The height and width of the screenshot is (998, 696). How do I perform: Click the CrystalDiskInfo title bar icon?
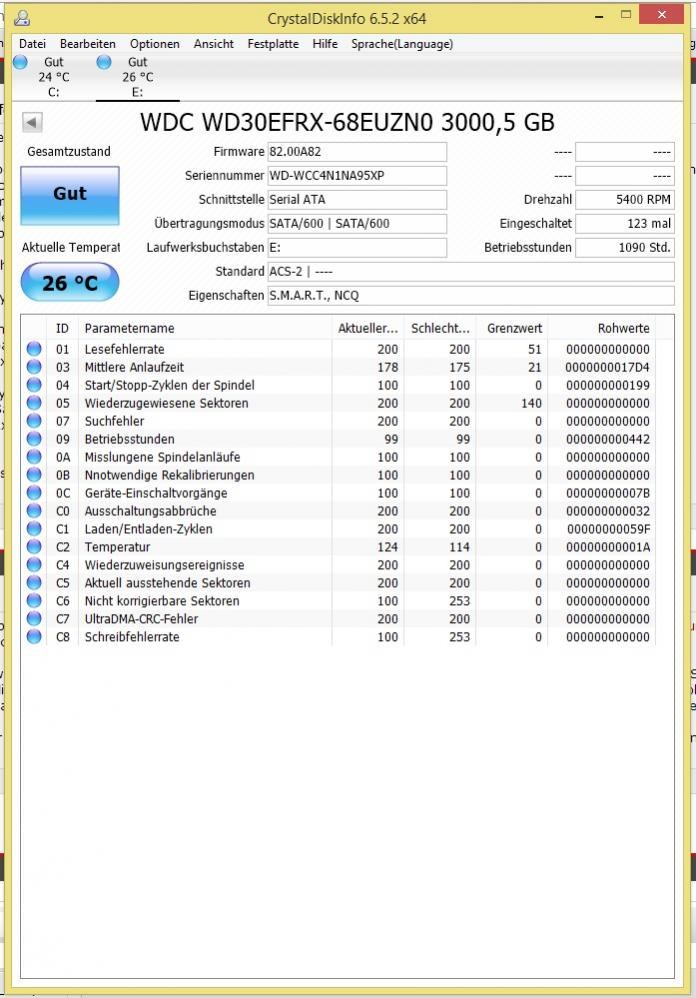coord(22,17)
